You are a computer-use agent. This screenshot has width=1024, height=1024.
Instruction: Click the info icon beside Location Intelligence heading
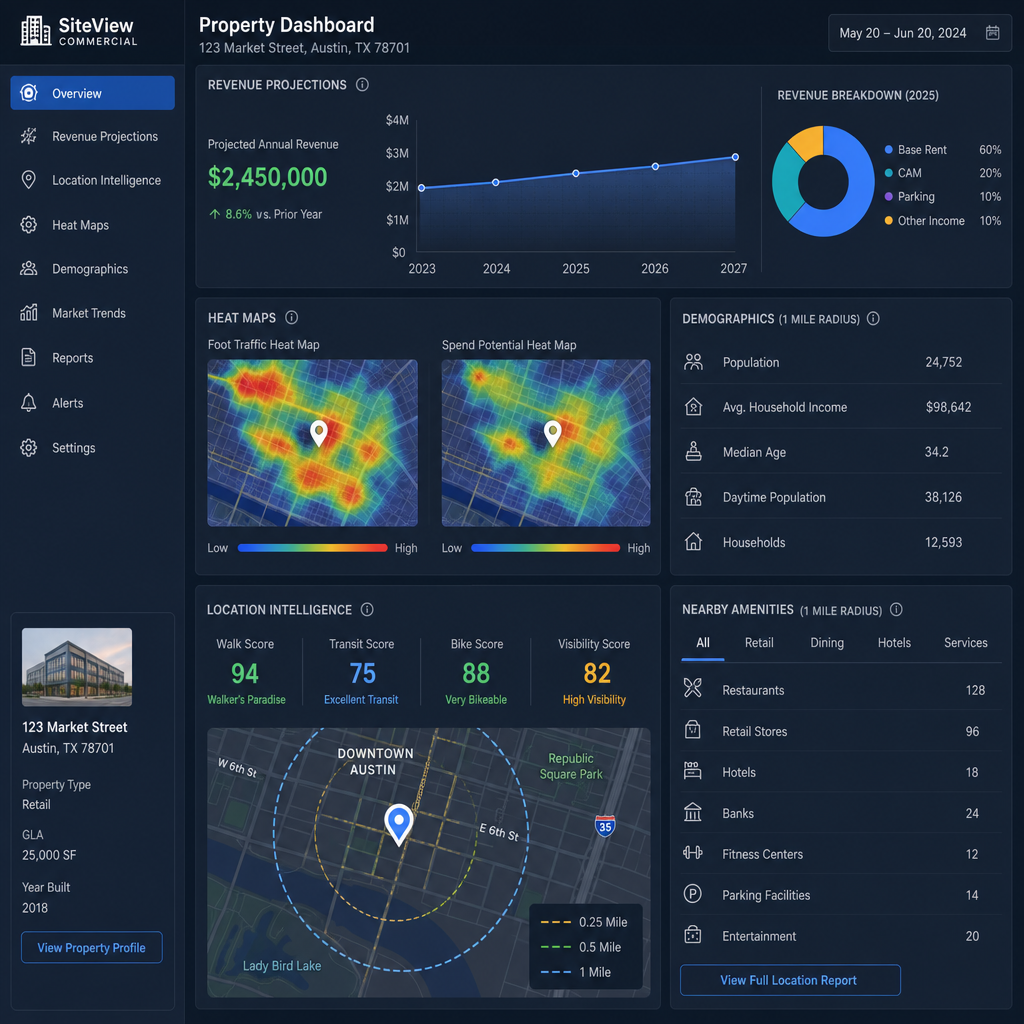(x=367, y=609)
